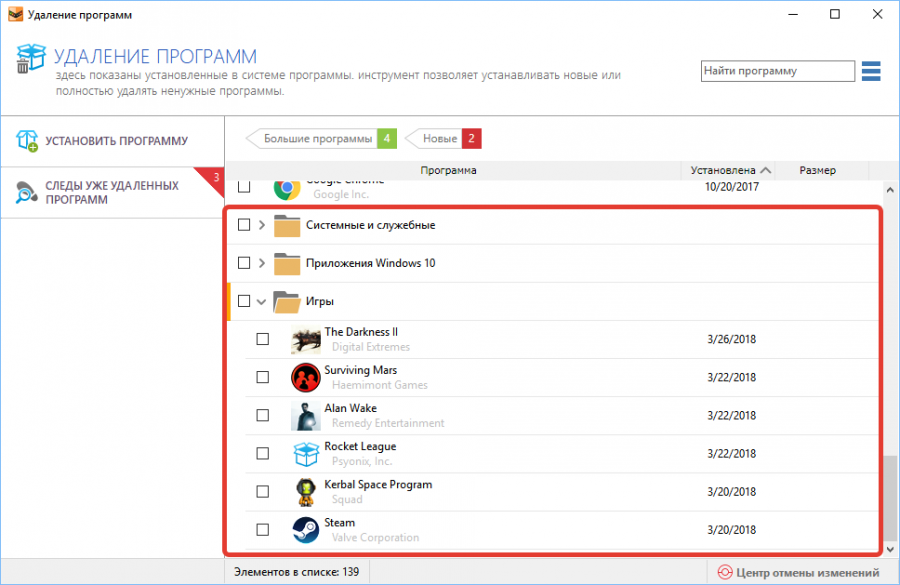Click the Системные и служебные folder icon
Viewport: 900px width, 585px height.
coord(287,226)
